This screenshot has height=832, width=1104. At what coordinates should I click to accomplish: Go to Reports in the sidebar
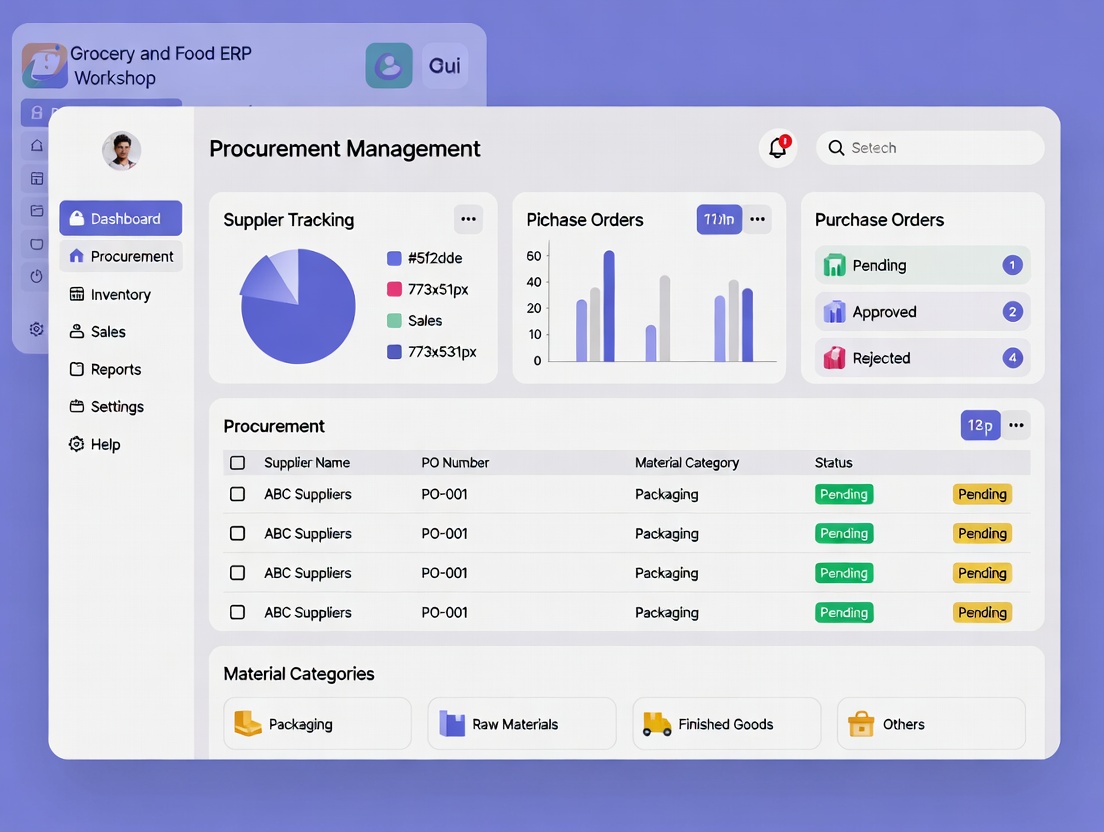pyautogui.click(x=115, y=369)
